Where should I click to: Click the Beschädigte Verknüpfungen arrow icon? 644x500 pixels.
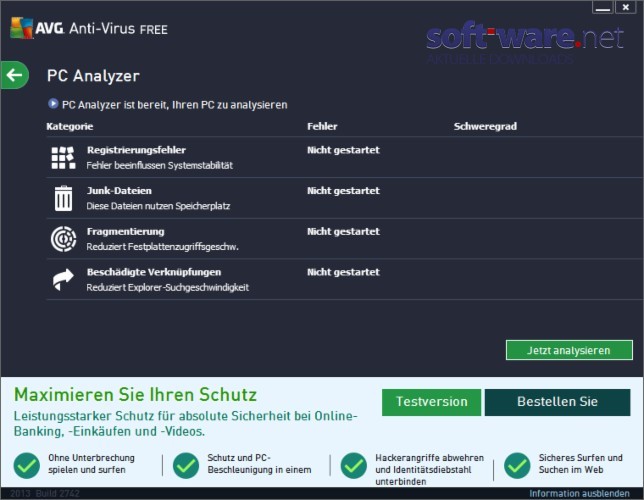click(63, 279)
